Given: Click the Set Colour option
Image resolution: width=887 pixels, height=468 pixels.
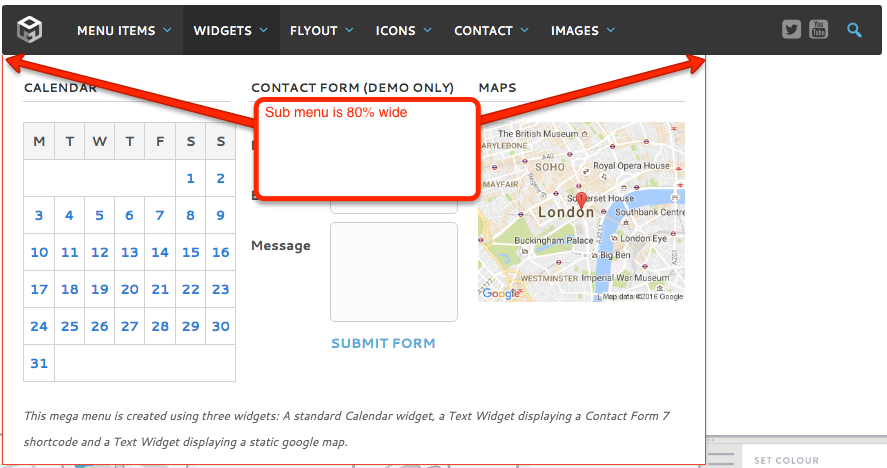Looking at the screenshot, I should [x=786, y=460].
